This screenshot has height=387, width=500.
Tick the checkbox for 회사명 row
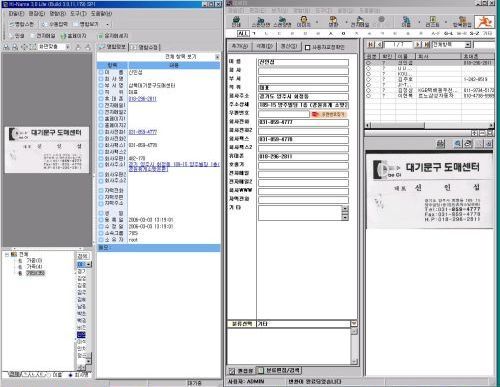pos(101,79)
